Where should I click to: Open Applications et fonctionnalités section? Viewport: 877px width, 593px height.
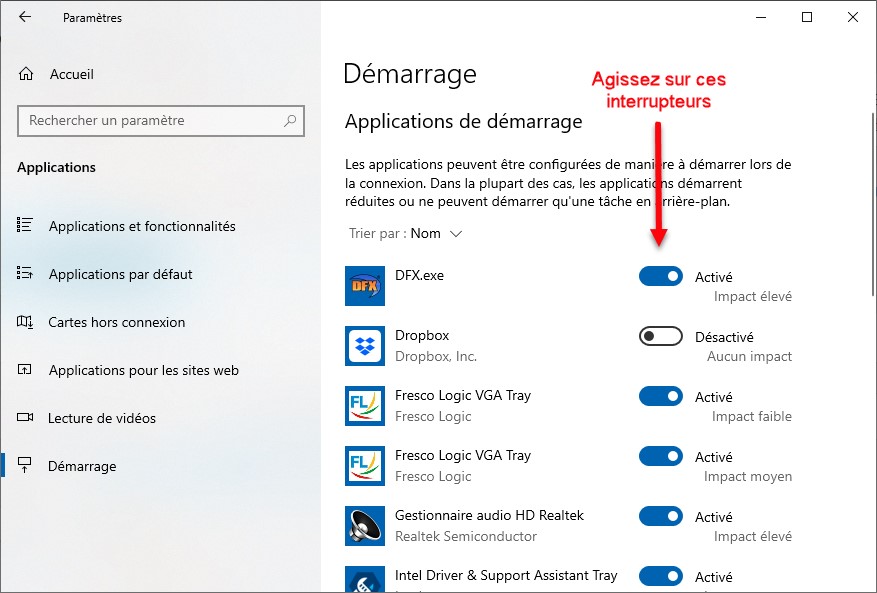[141, 226]
